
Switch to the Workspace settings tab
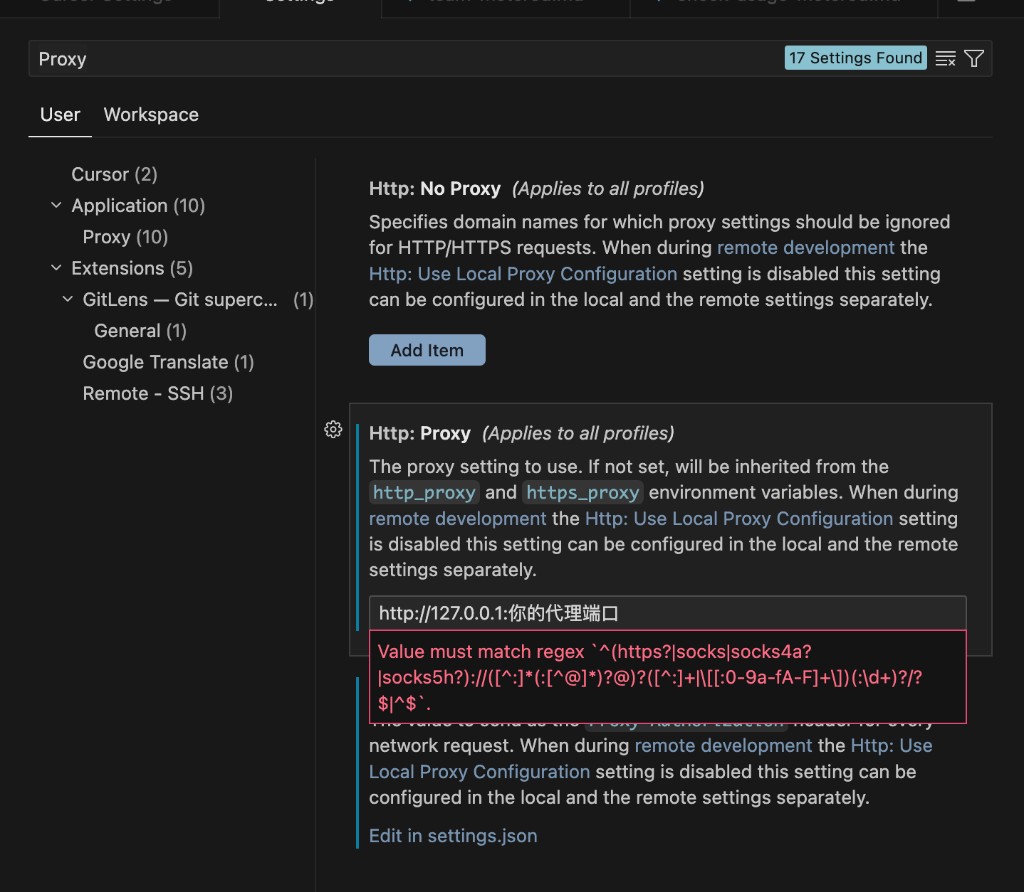[x=151, y=114]
